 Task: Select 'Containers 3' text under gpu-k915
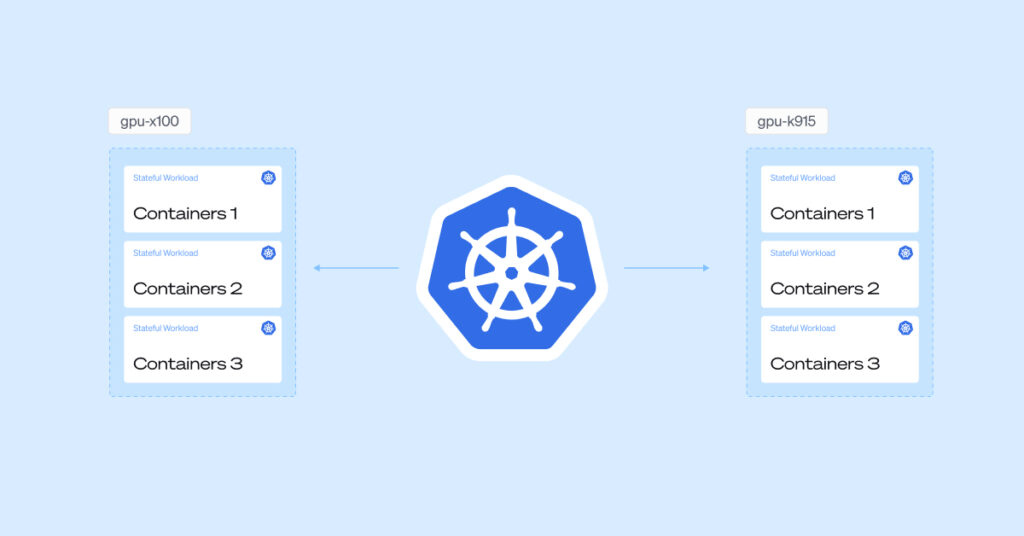tap(825, 364)
